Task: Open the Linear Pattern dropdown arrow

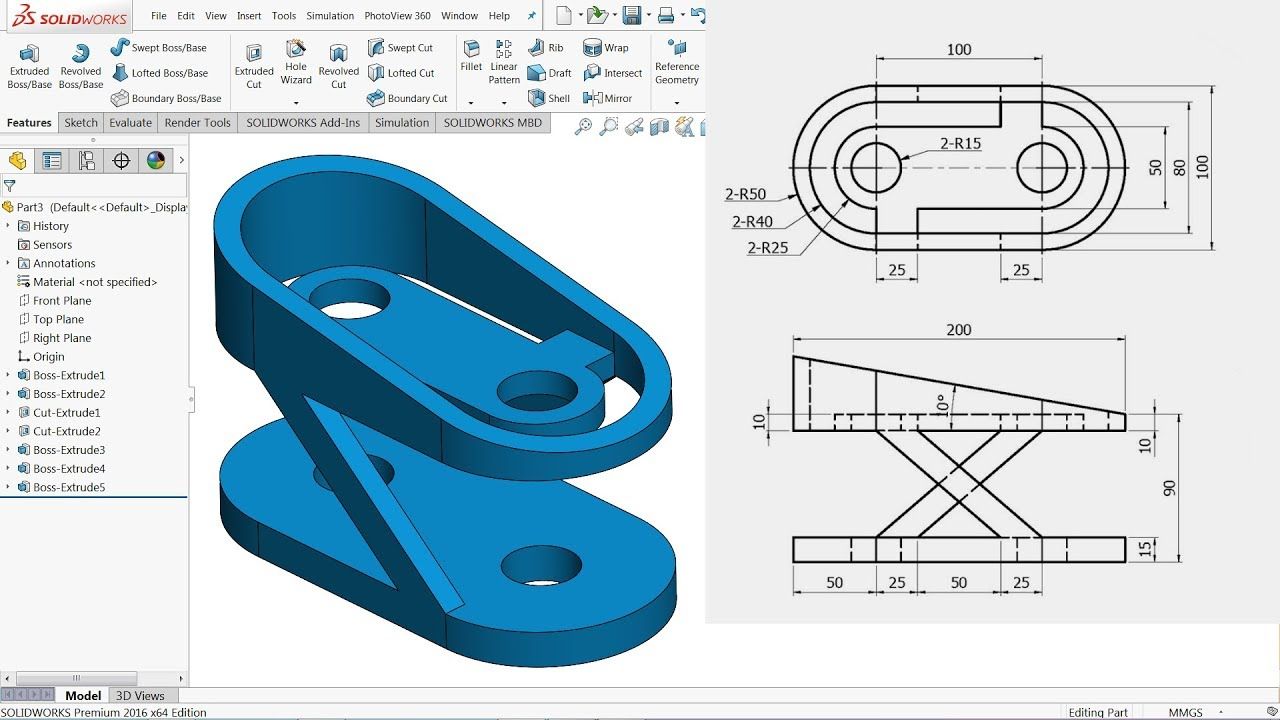Action: tap(504, 101)
